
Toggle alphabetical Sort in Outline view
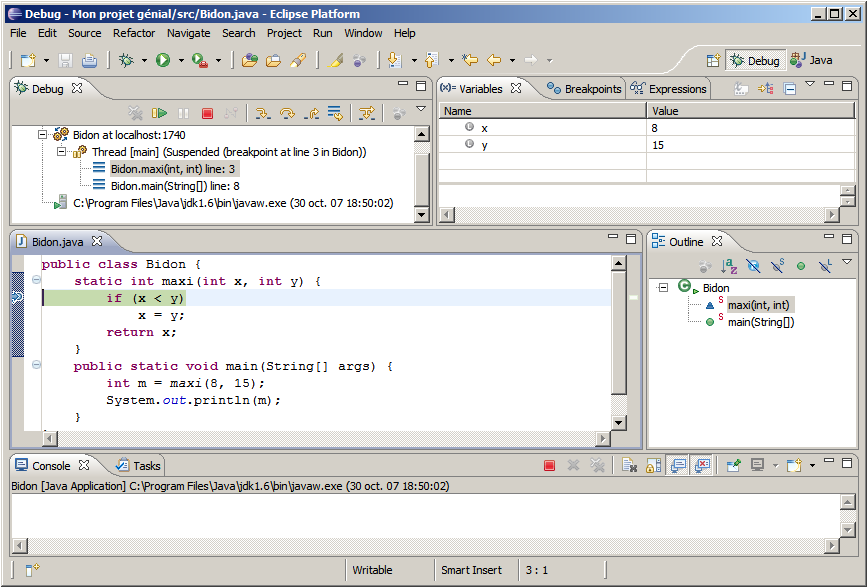pos(729,266)
